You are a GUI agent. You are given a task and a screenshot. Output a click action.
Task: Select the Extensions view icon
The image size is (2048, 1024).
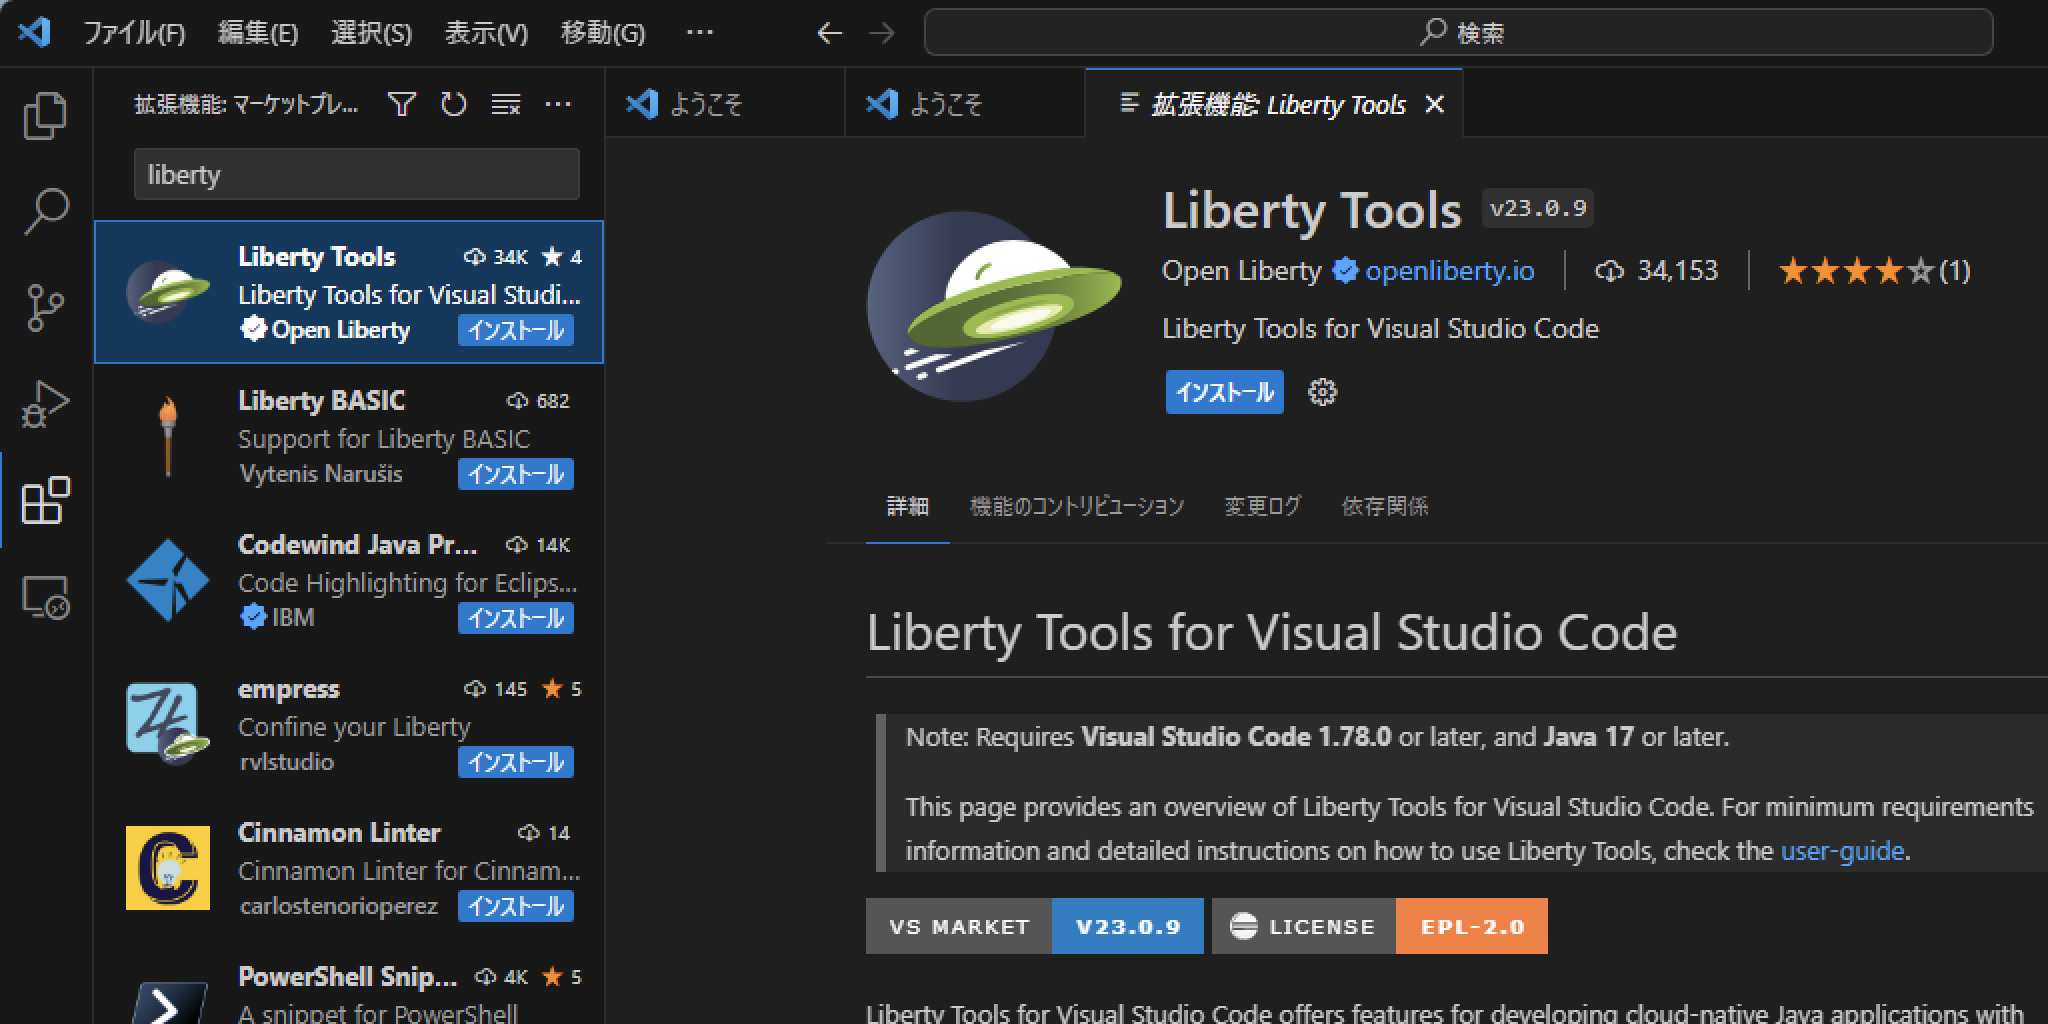tap(45, 502)
